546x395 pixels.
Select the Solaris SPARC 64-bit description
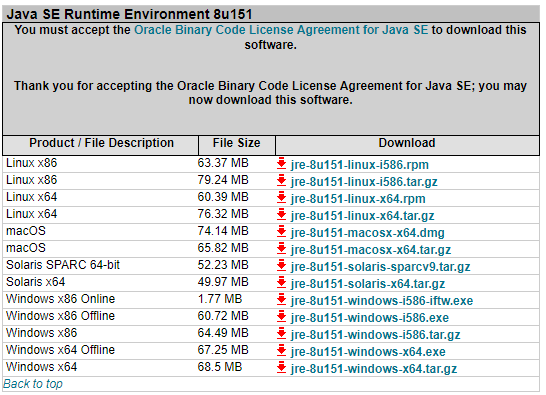pyautogui.click(x=63, y=265)
